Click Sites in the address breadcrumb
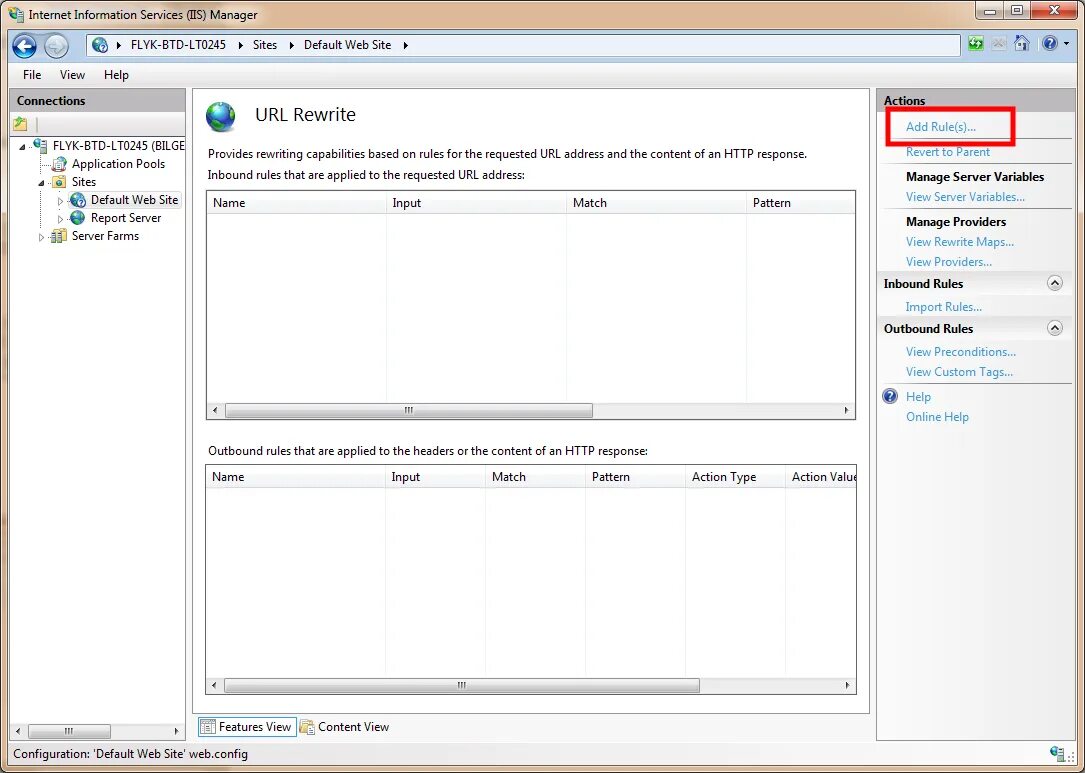 click(264, 45)
